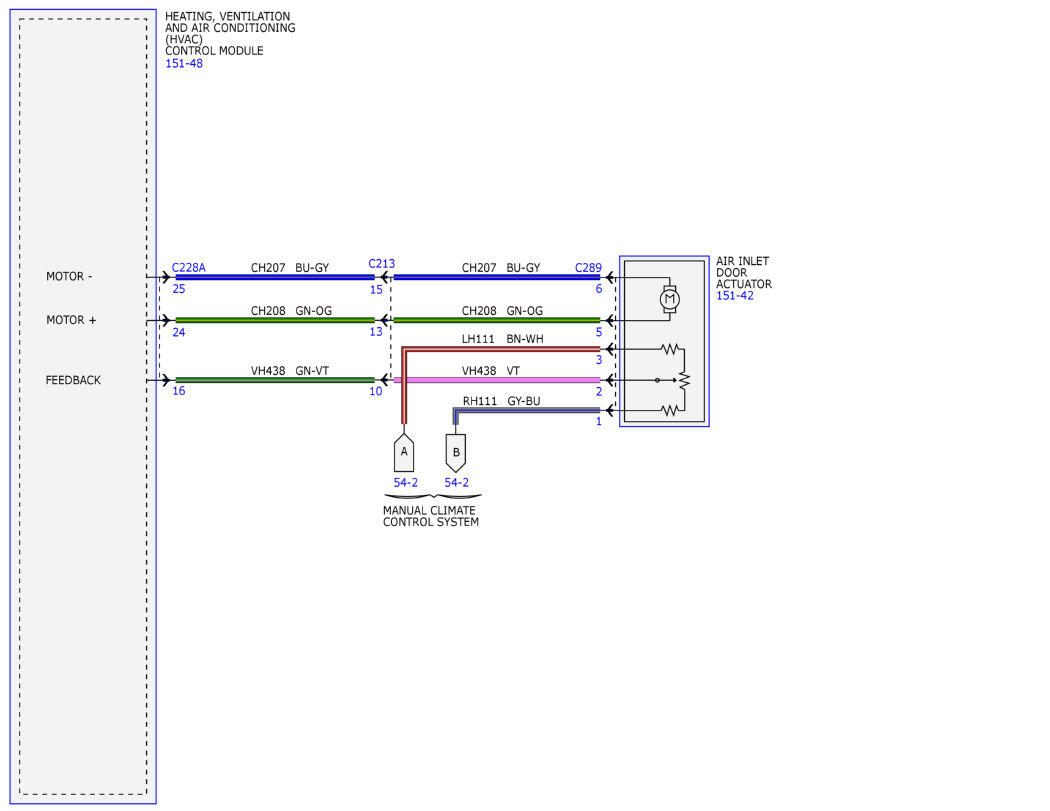Click the C289 connector label
This screenshot has height=811, width=1050.
[x=588, y=268]
